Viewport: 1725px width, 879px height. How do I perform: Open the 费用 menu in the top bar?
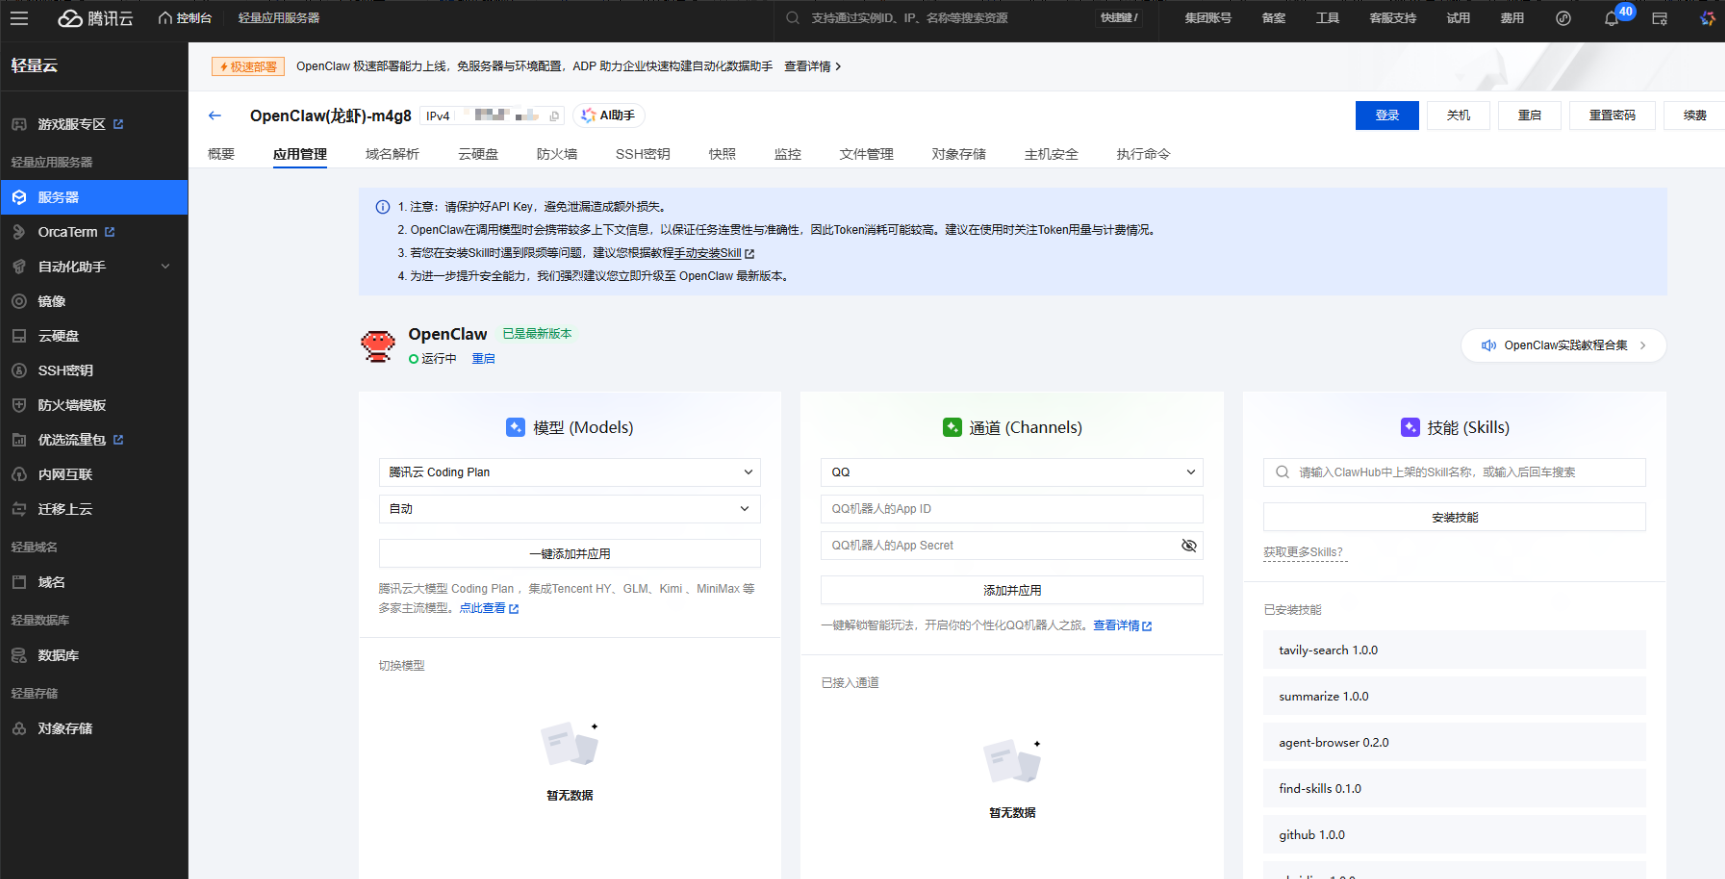click(1512, 18)
